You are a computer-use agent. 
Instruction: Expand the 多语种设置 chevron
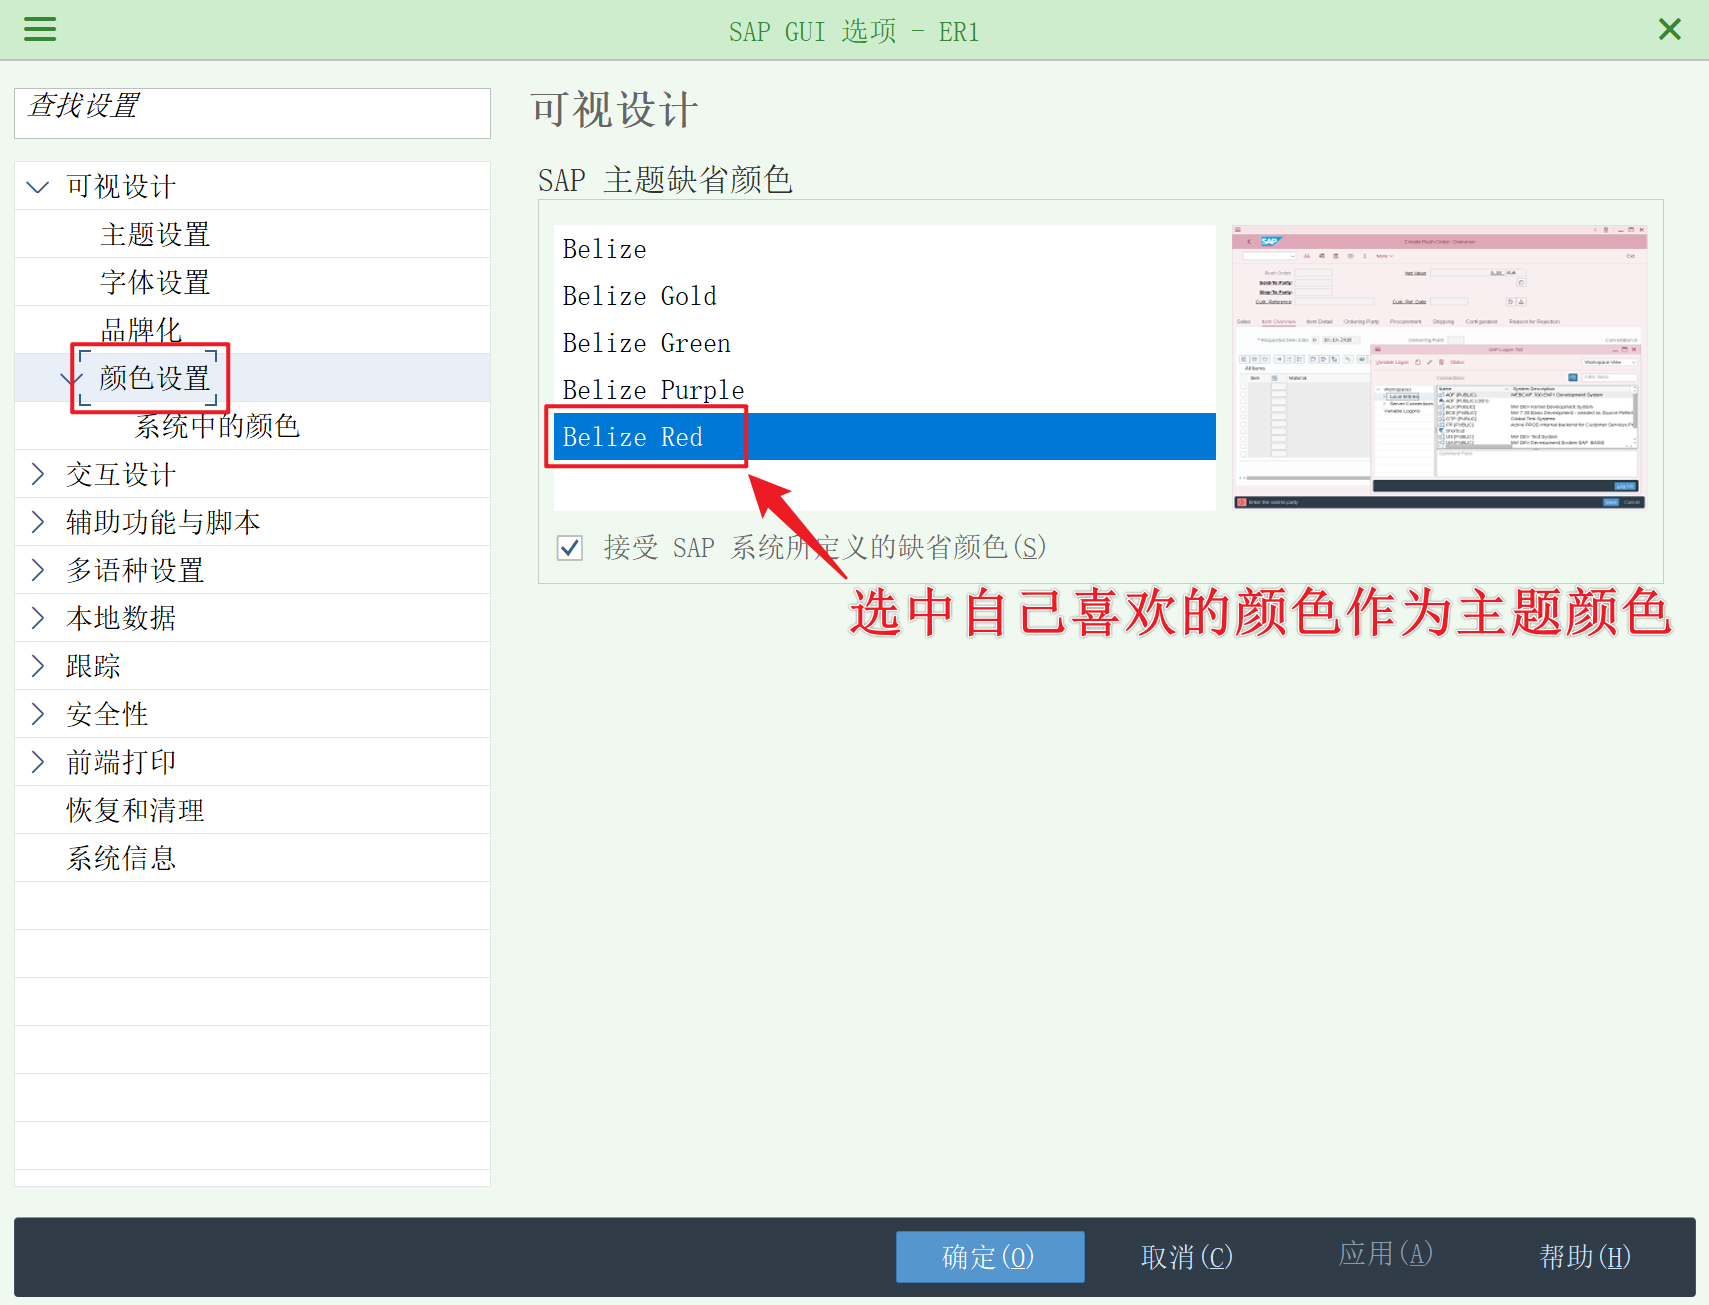point(38,570)
